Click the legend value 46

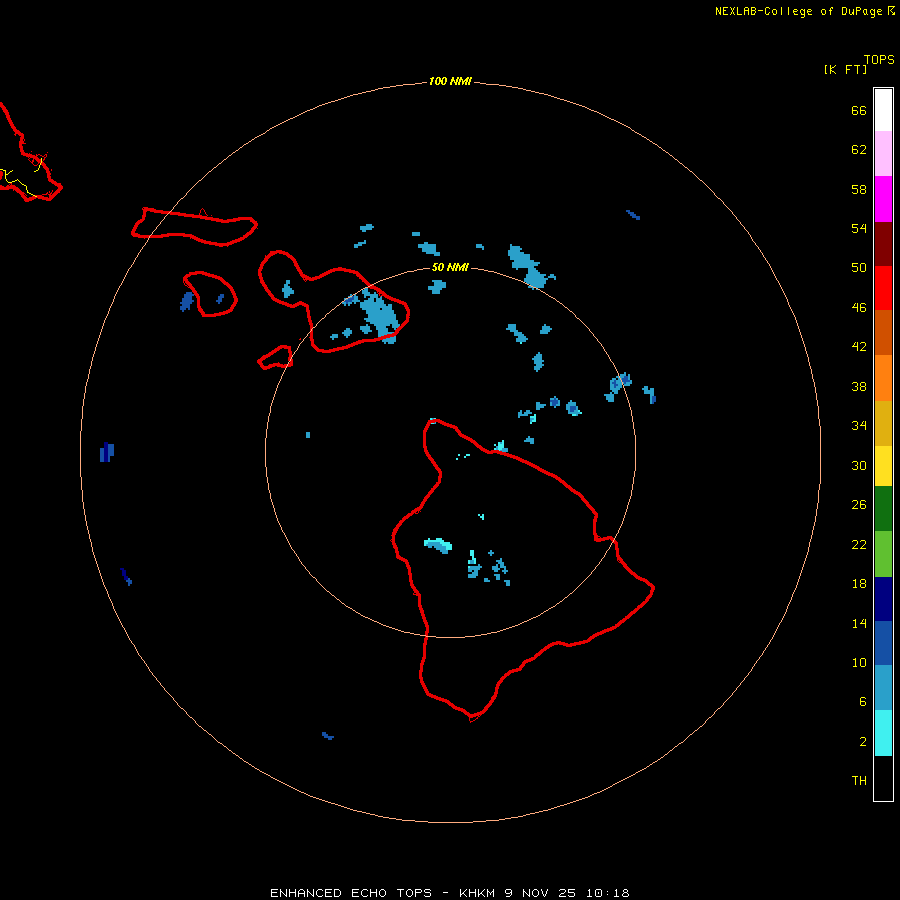tap(859, 308)
